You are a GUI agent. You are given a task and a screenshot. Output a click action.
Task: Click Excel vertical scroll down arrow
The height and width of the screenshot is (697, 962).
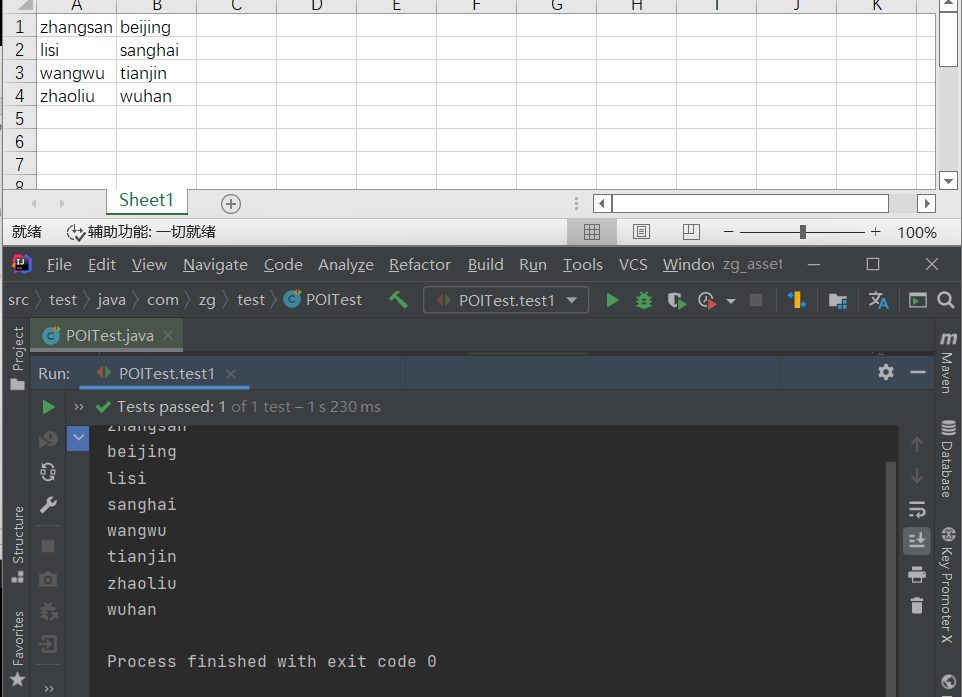(949, 180)
